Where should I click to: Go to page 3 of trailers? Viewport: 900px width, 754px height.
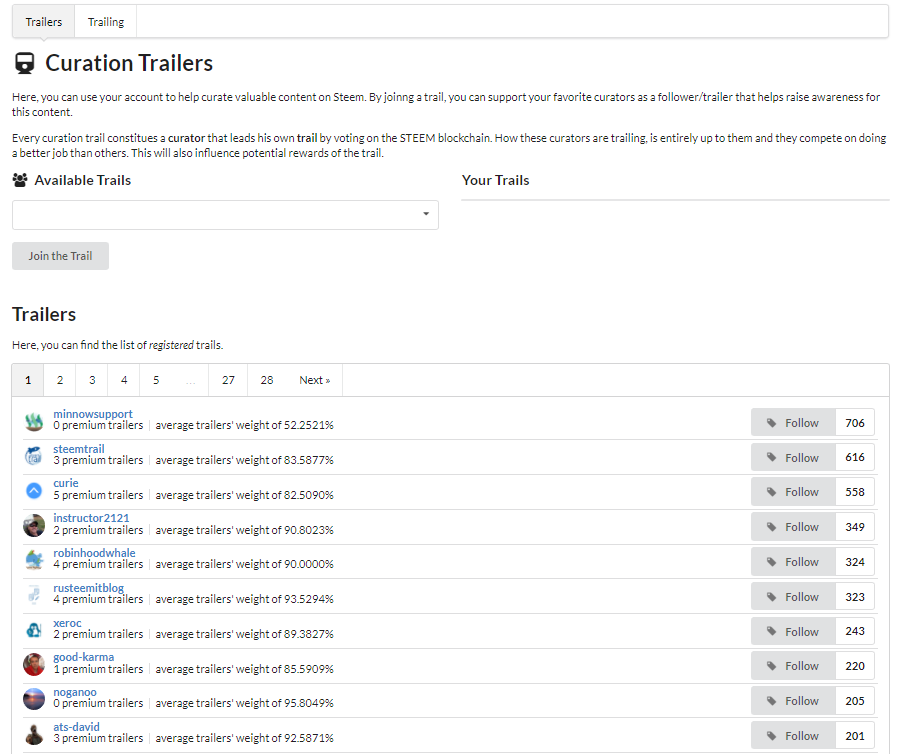(x=92, y=380)
